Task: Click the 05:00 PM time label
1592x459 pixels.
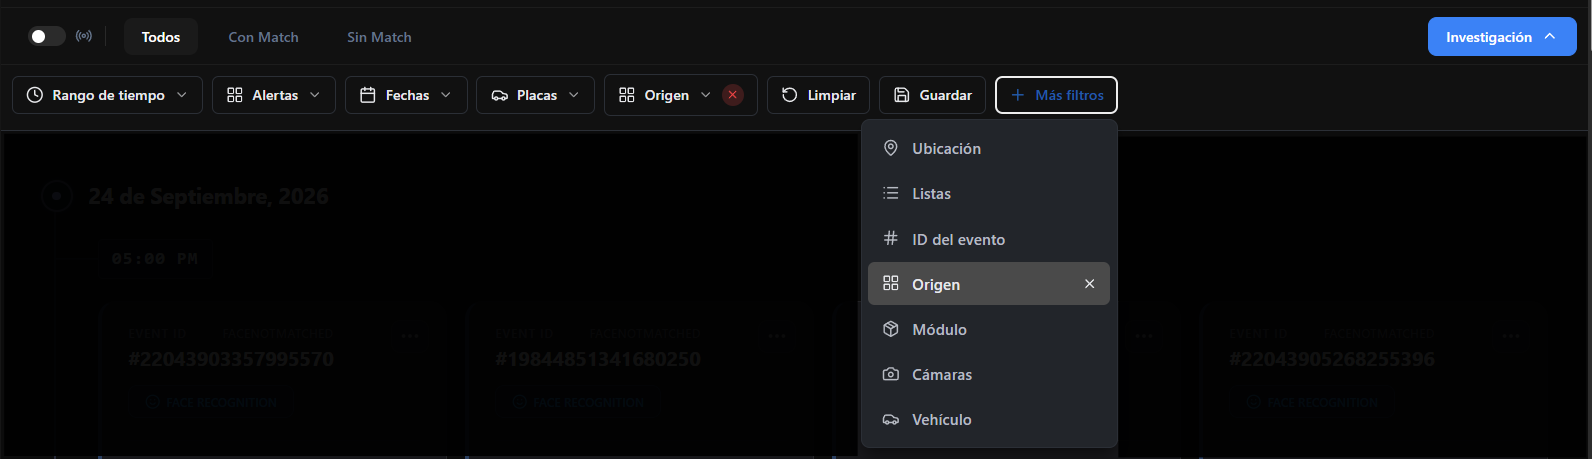Action: (155, 259)
